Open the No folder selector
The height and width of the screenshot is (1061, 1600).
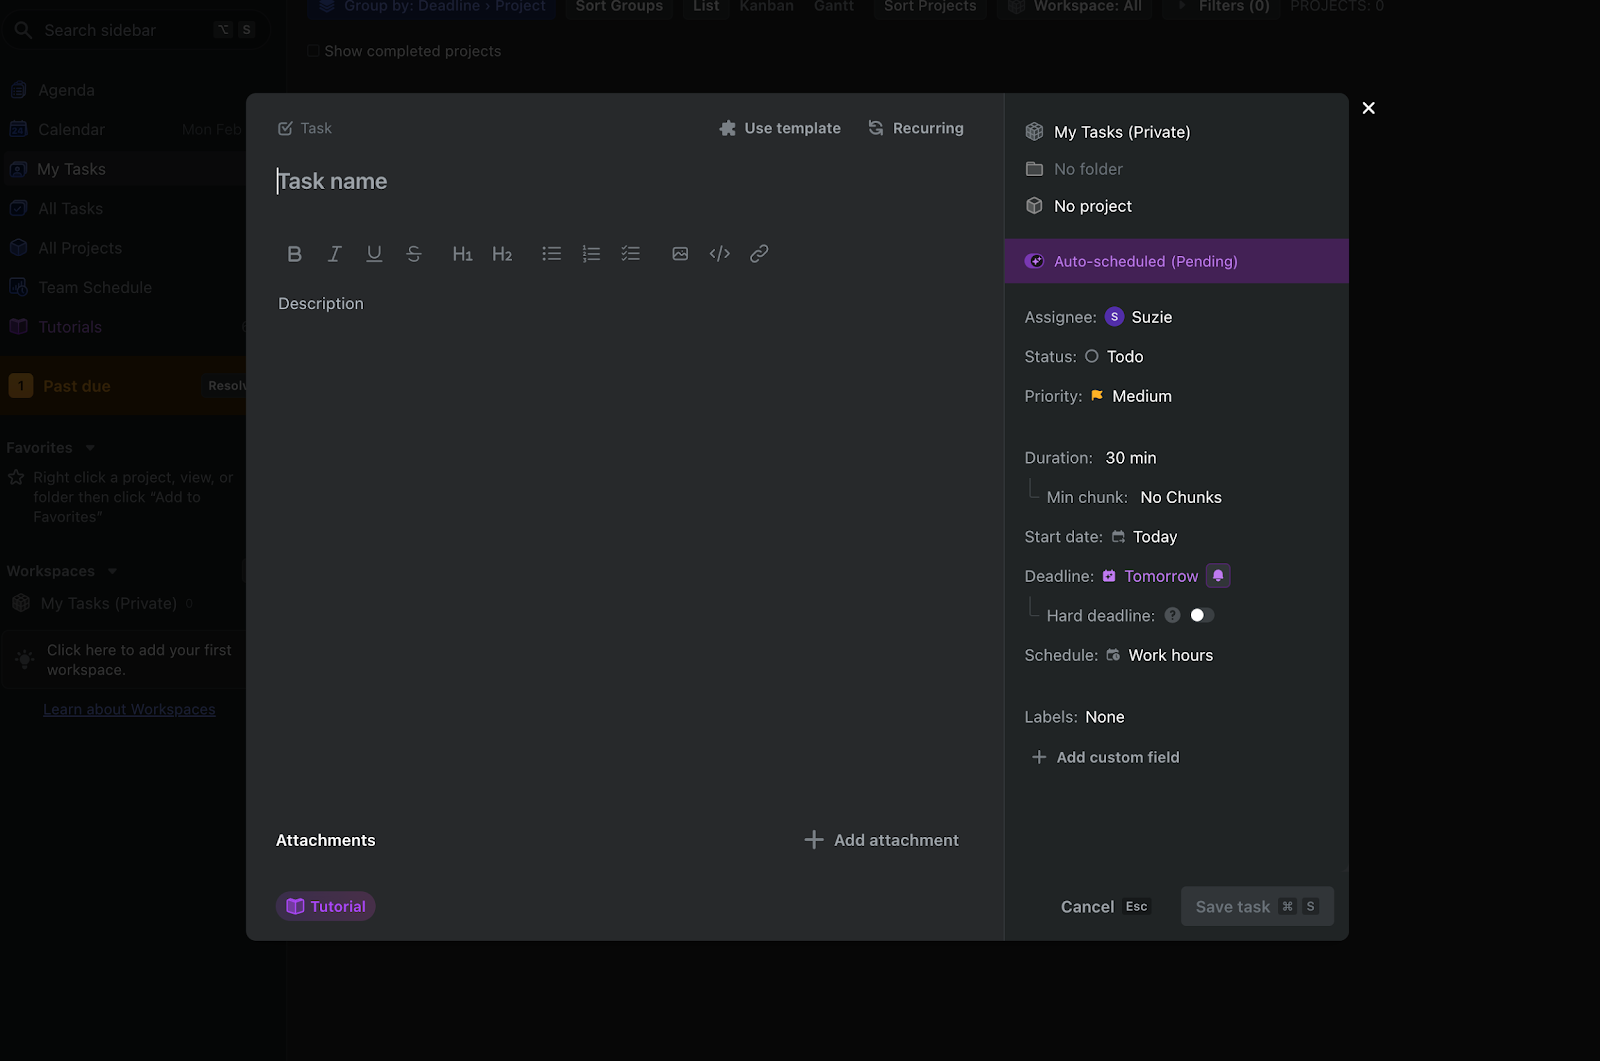tap(1074, 169)
